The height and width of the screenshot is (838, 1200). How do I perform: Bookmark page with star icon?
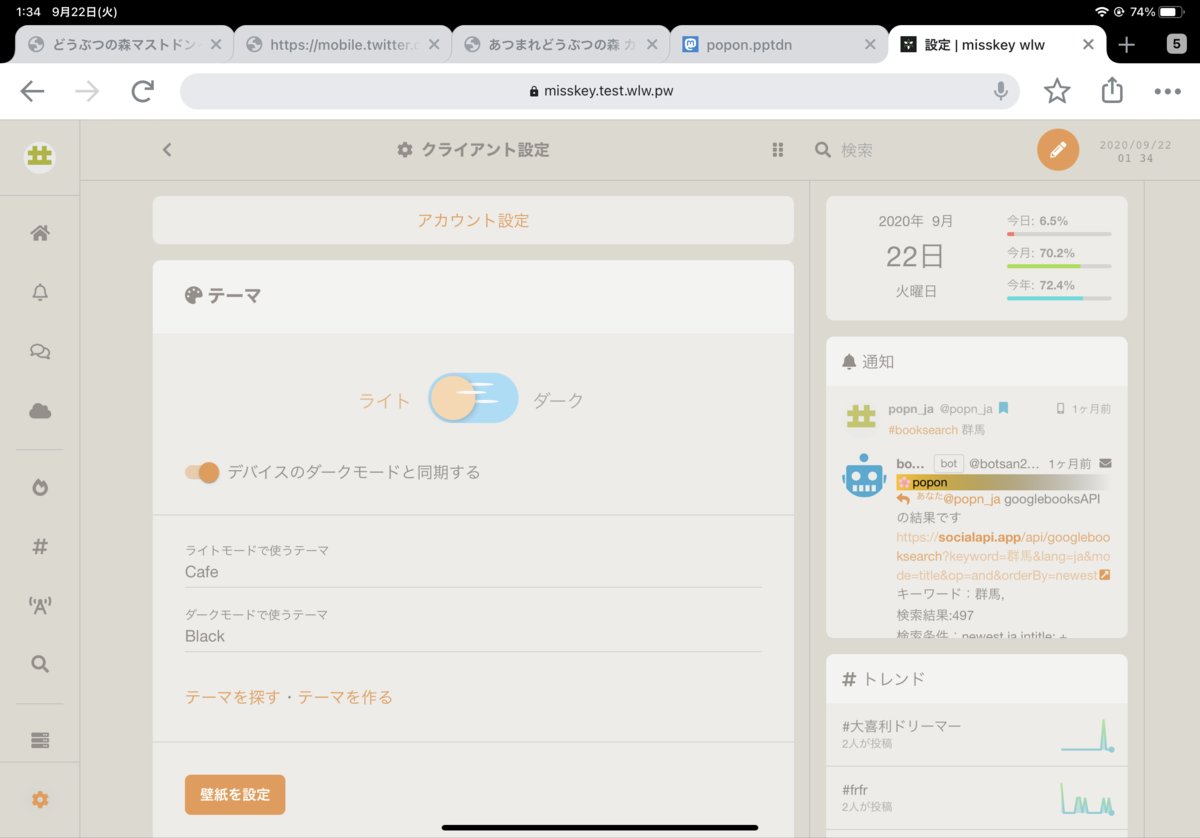(1057, 91)
